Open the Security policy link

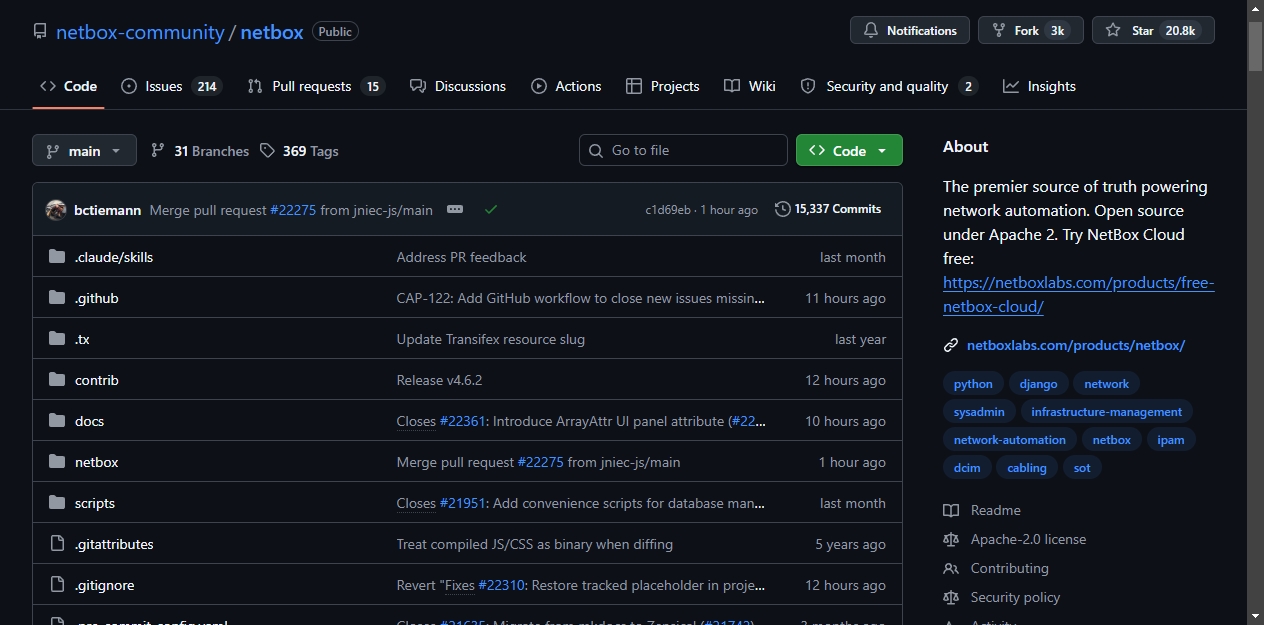1002,597
